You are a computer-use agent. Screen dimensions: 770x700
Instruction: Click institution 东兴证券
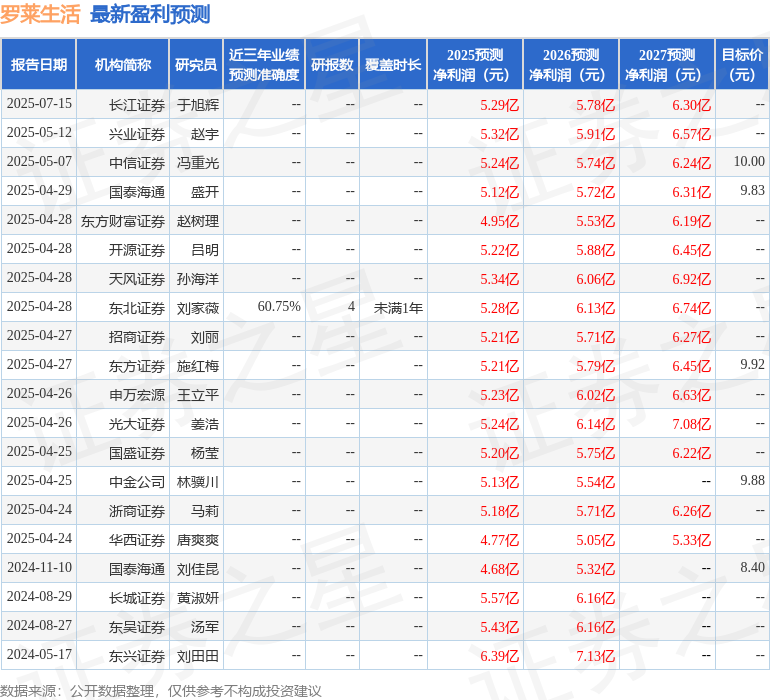click(x=137, y=656)
